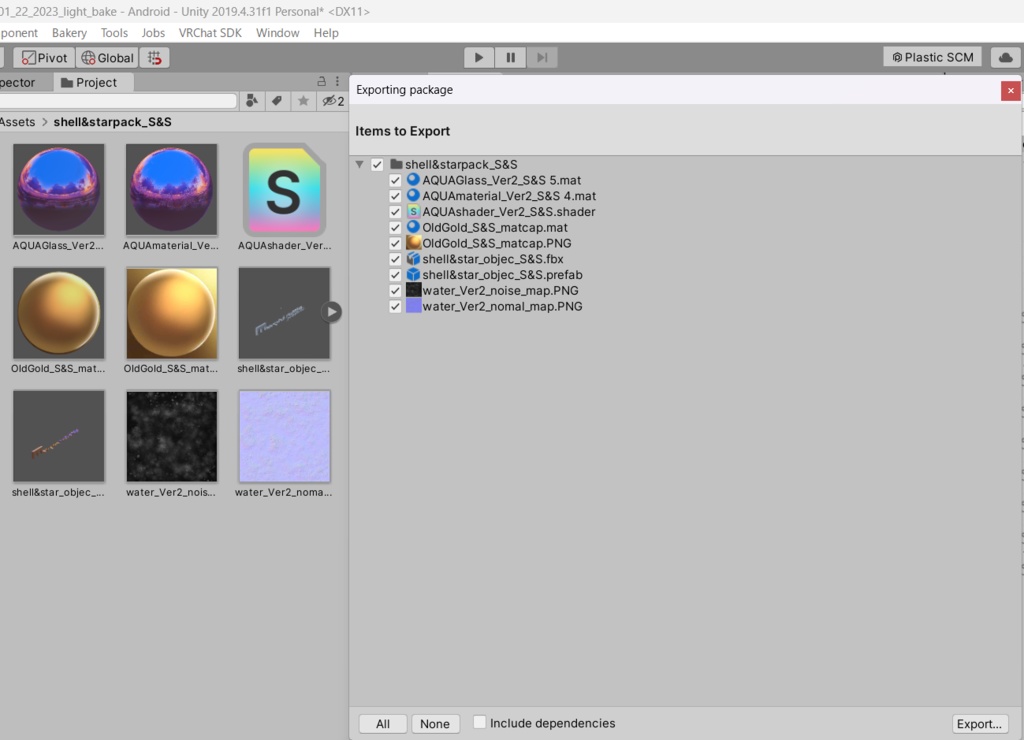Image resolution: width=1024 pixels, height=740 pixels.
Task: Click water_Ver2_nomal_map.PNG texture icon
Action: [413, 306]
